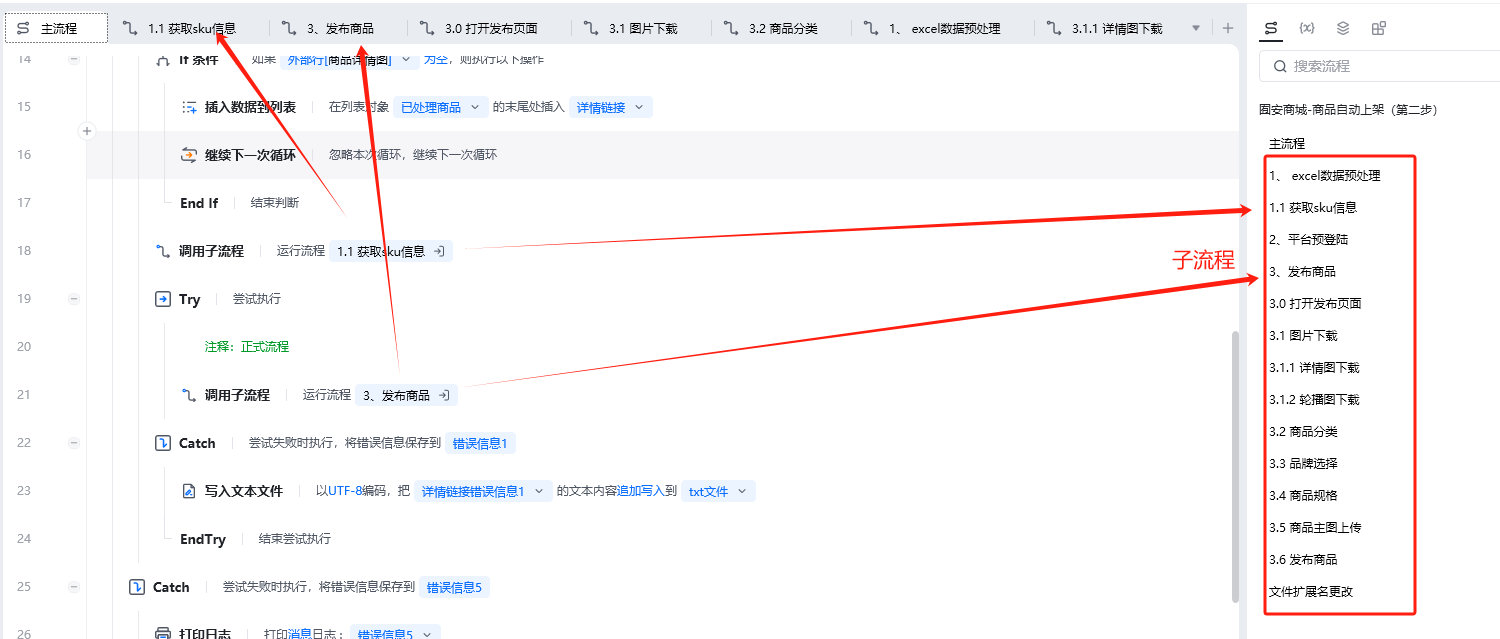Click the Catch icon on line 25
This screenshot has width=1500, height=639.
pyautogui.click(x=137, y=587)
